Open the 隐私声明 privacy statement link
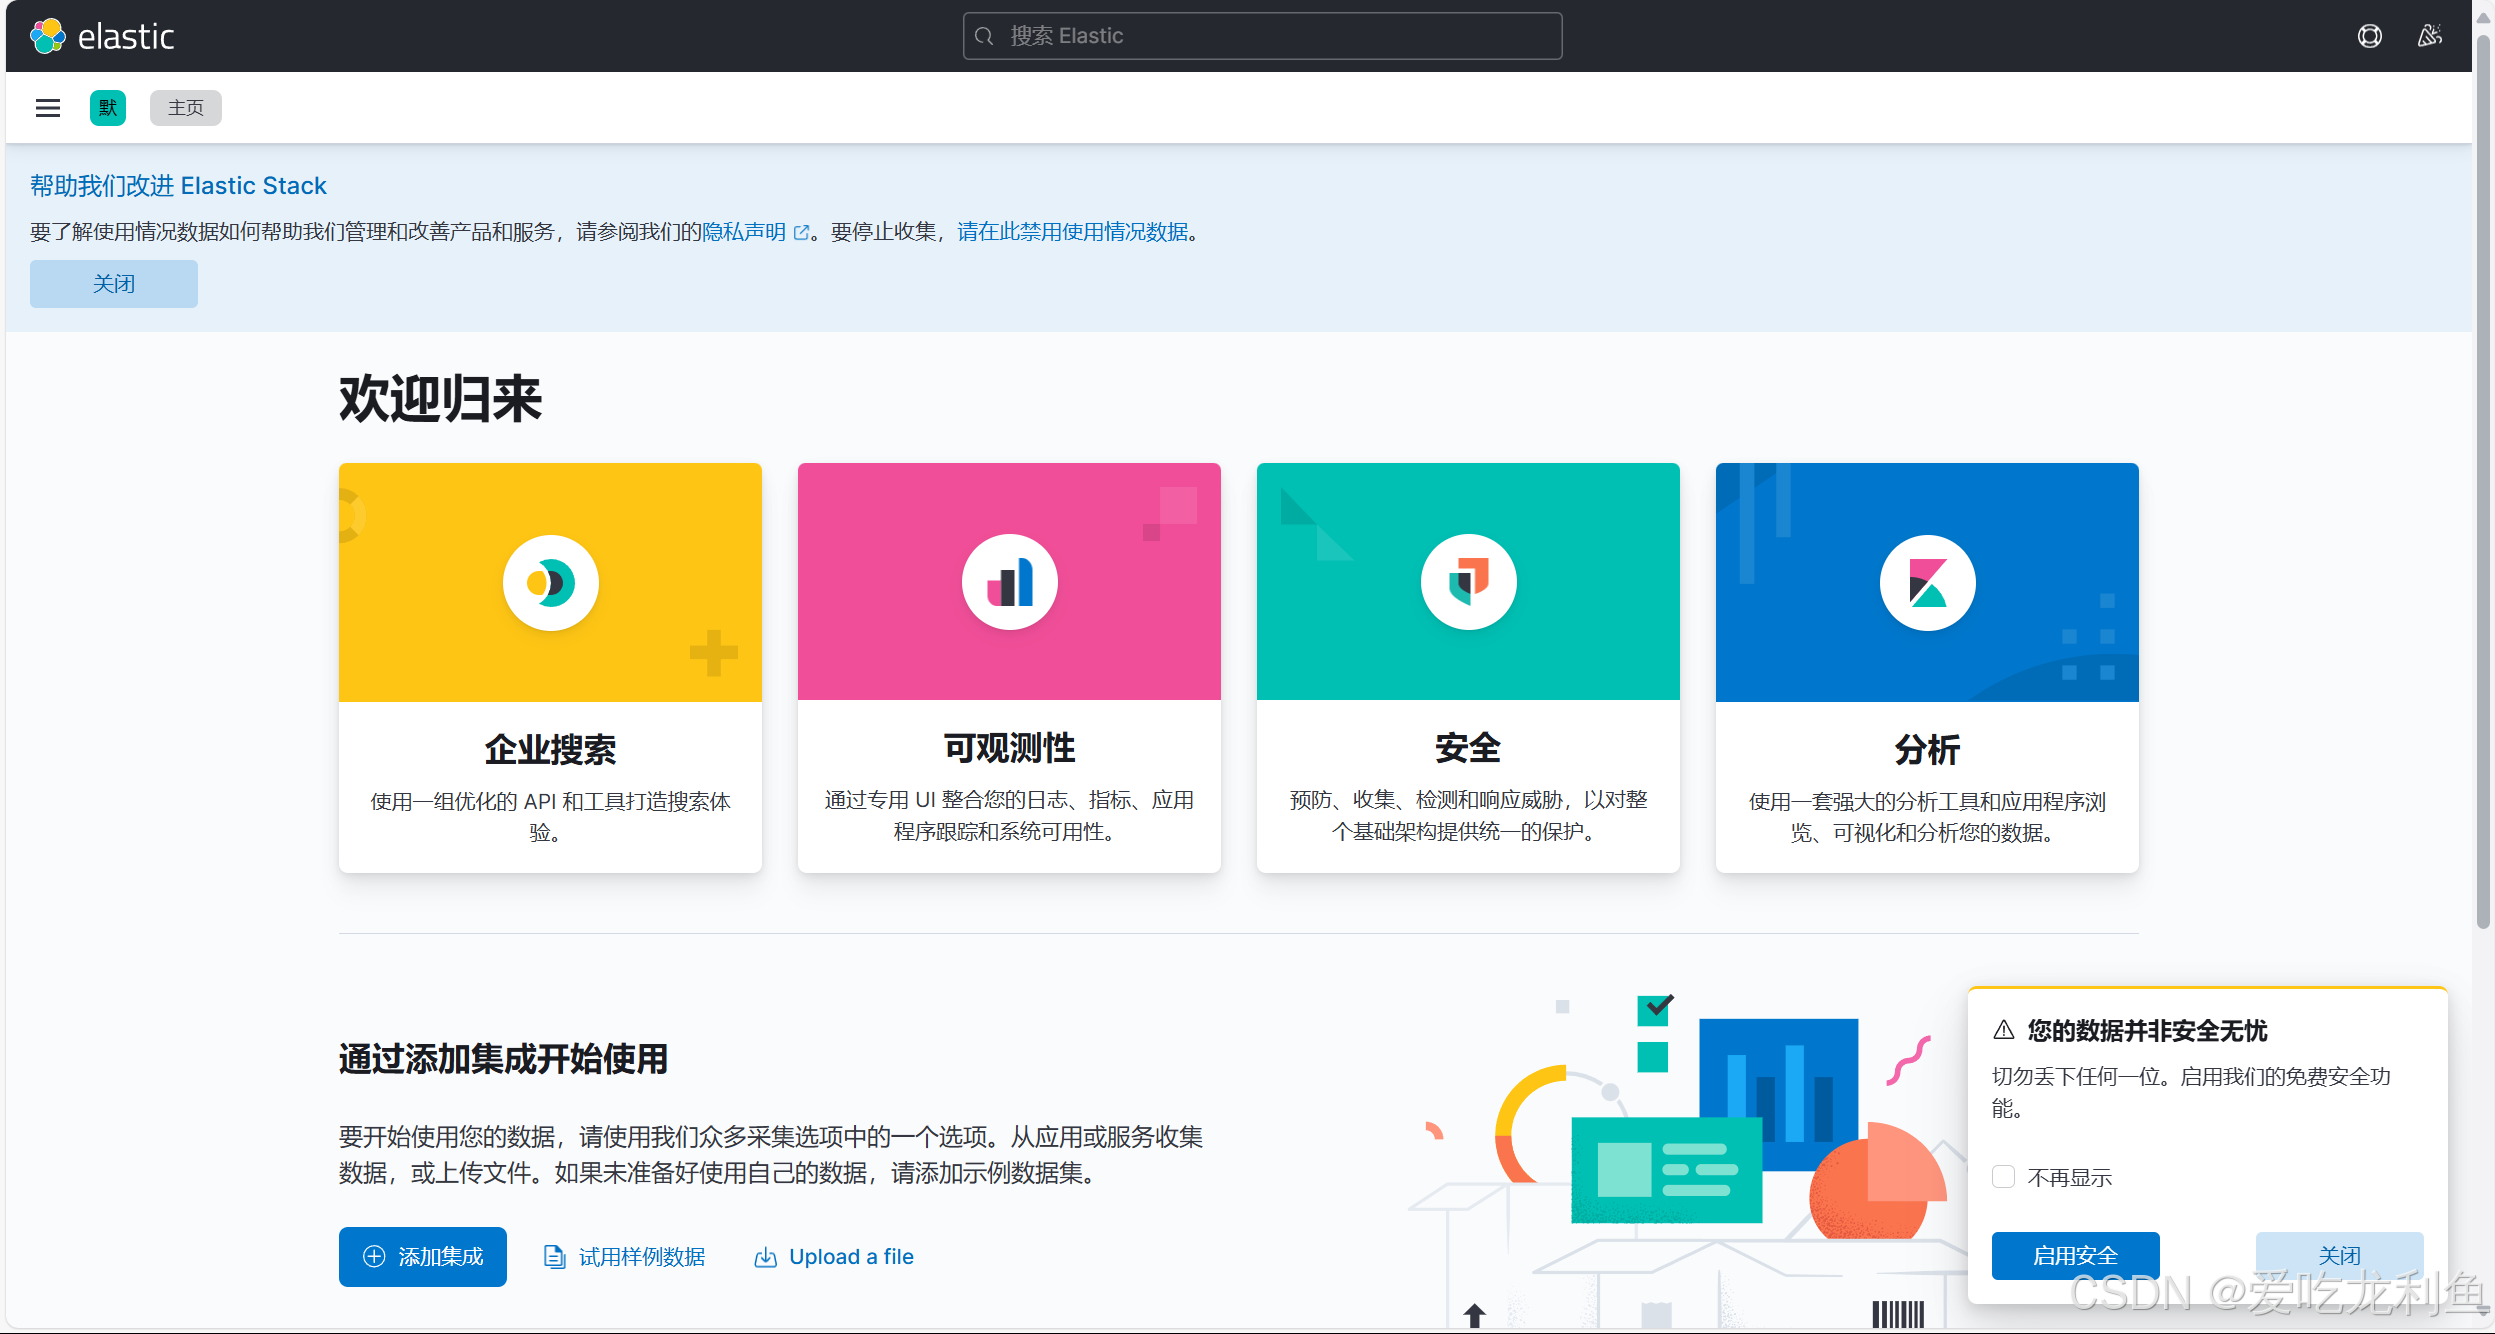This screenshot has width=2495, height=1334. point(744,232)
